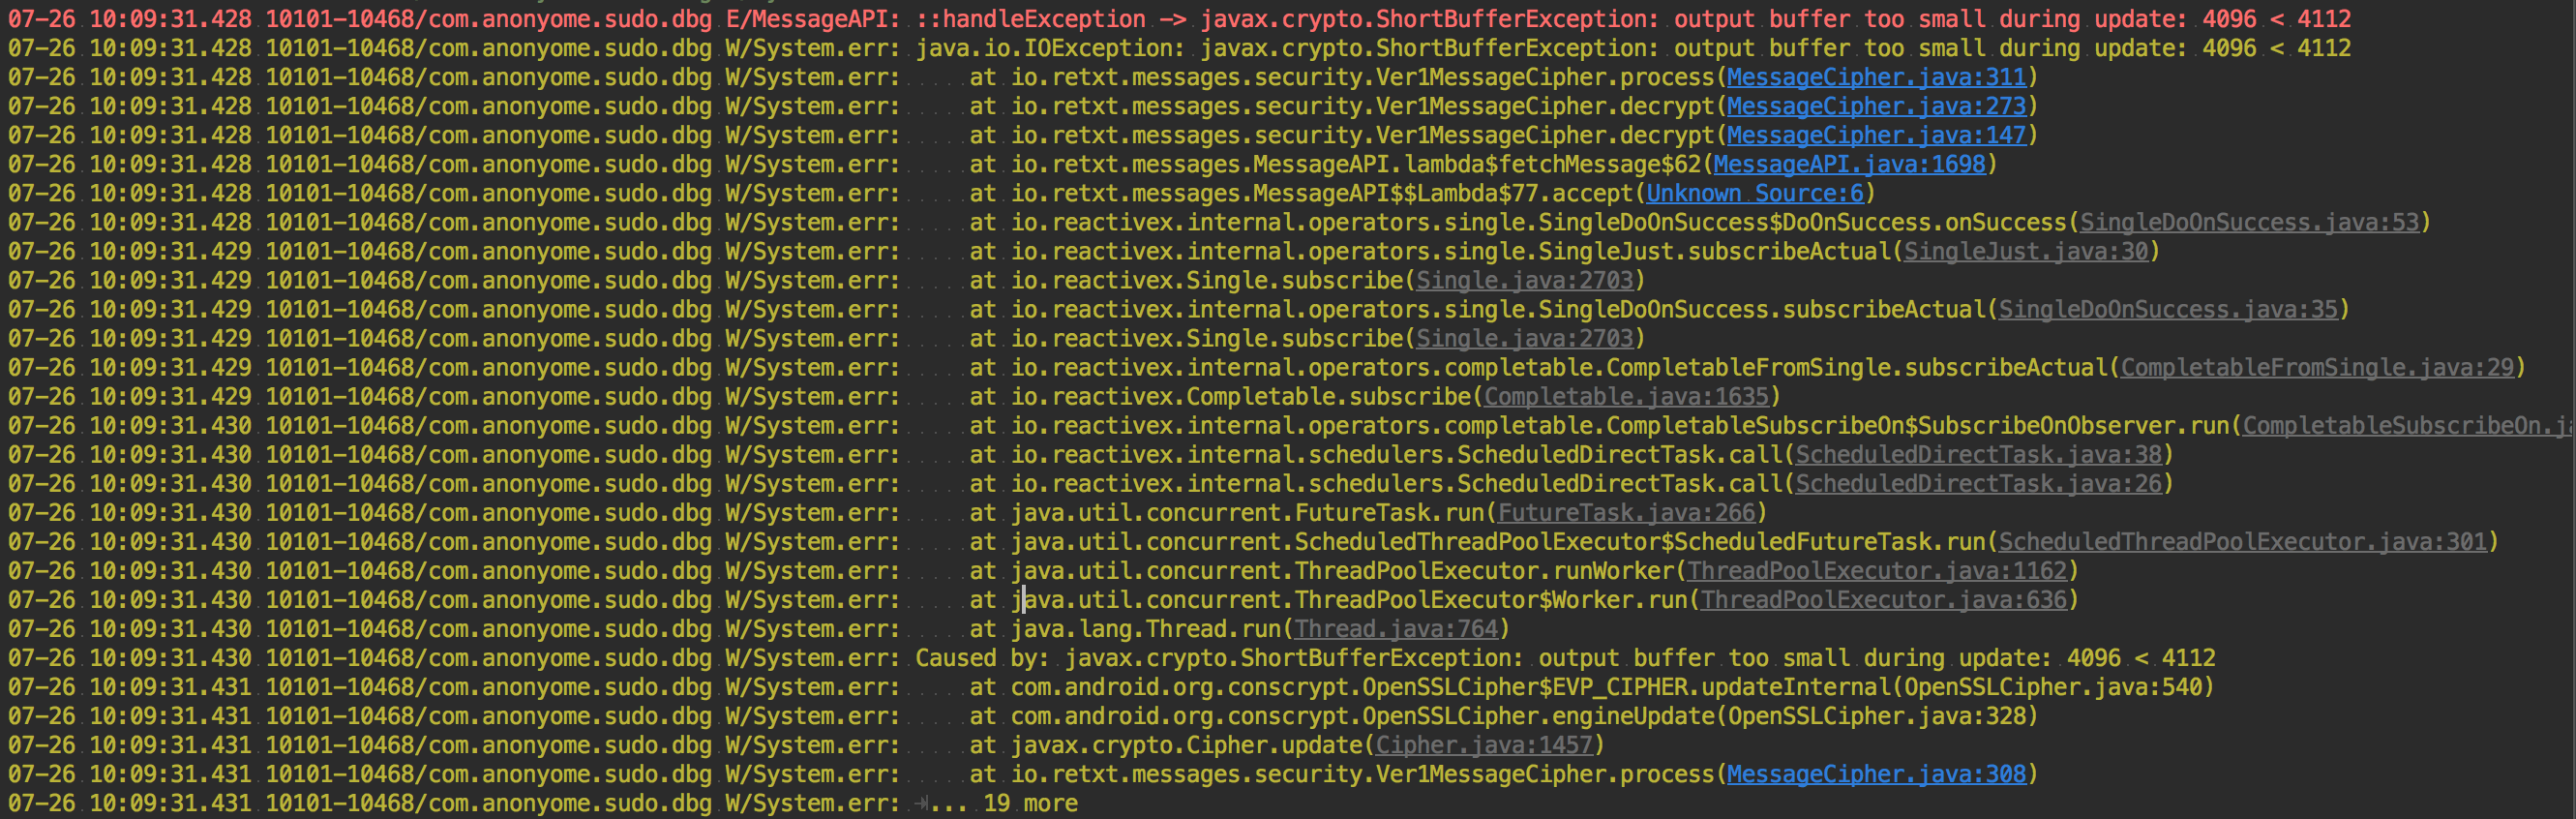The height and width of the screenshot is (819, 2576).
Task: Click 'SingleJust.subscribeActual' text
Action: point(1714,251)
